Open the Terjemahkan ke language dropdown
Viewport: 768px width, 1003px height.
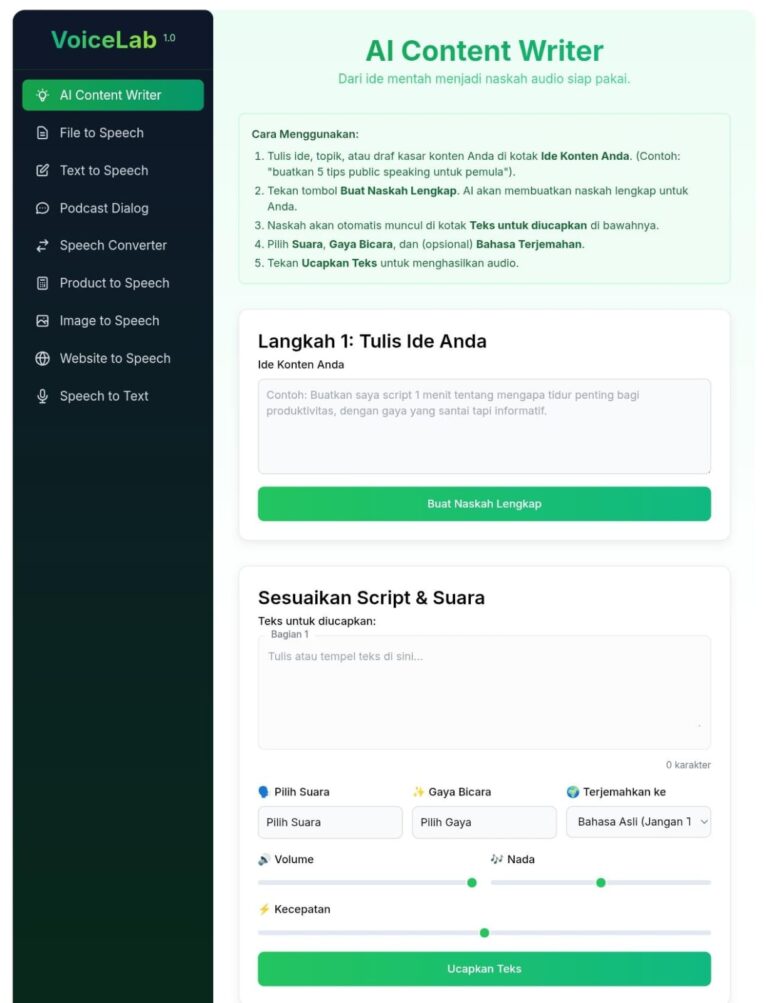638,822
